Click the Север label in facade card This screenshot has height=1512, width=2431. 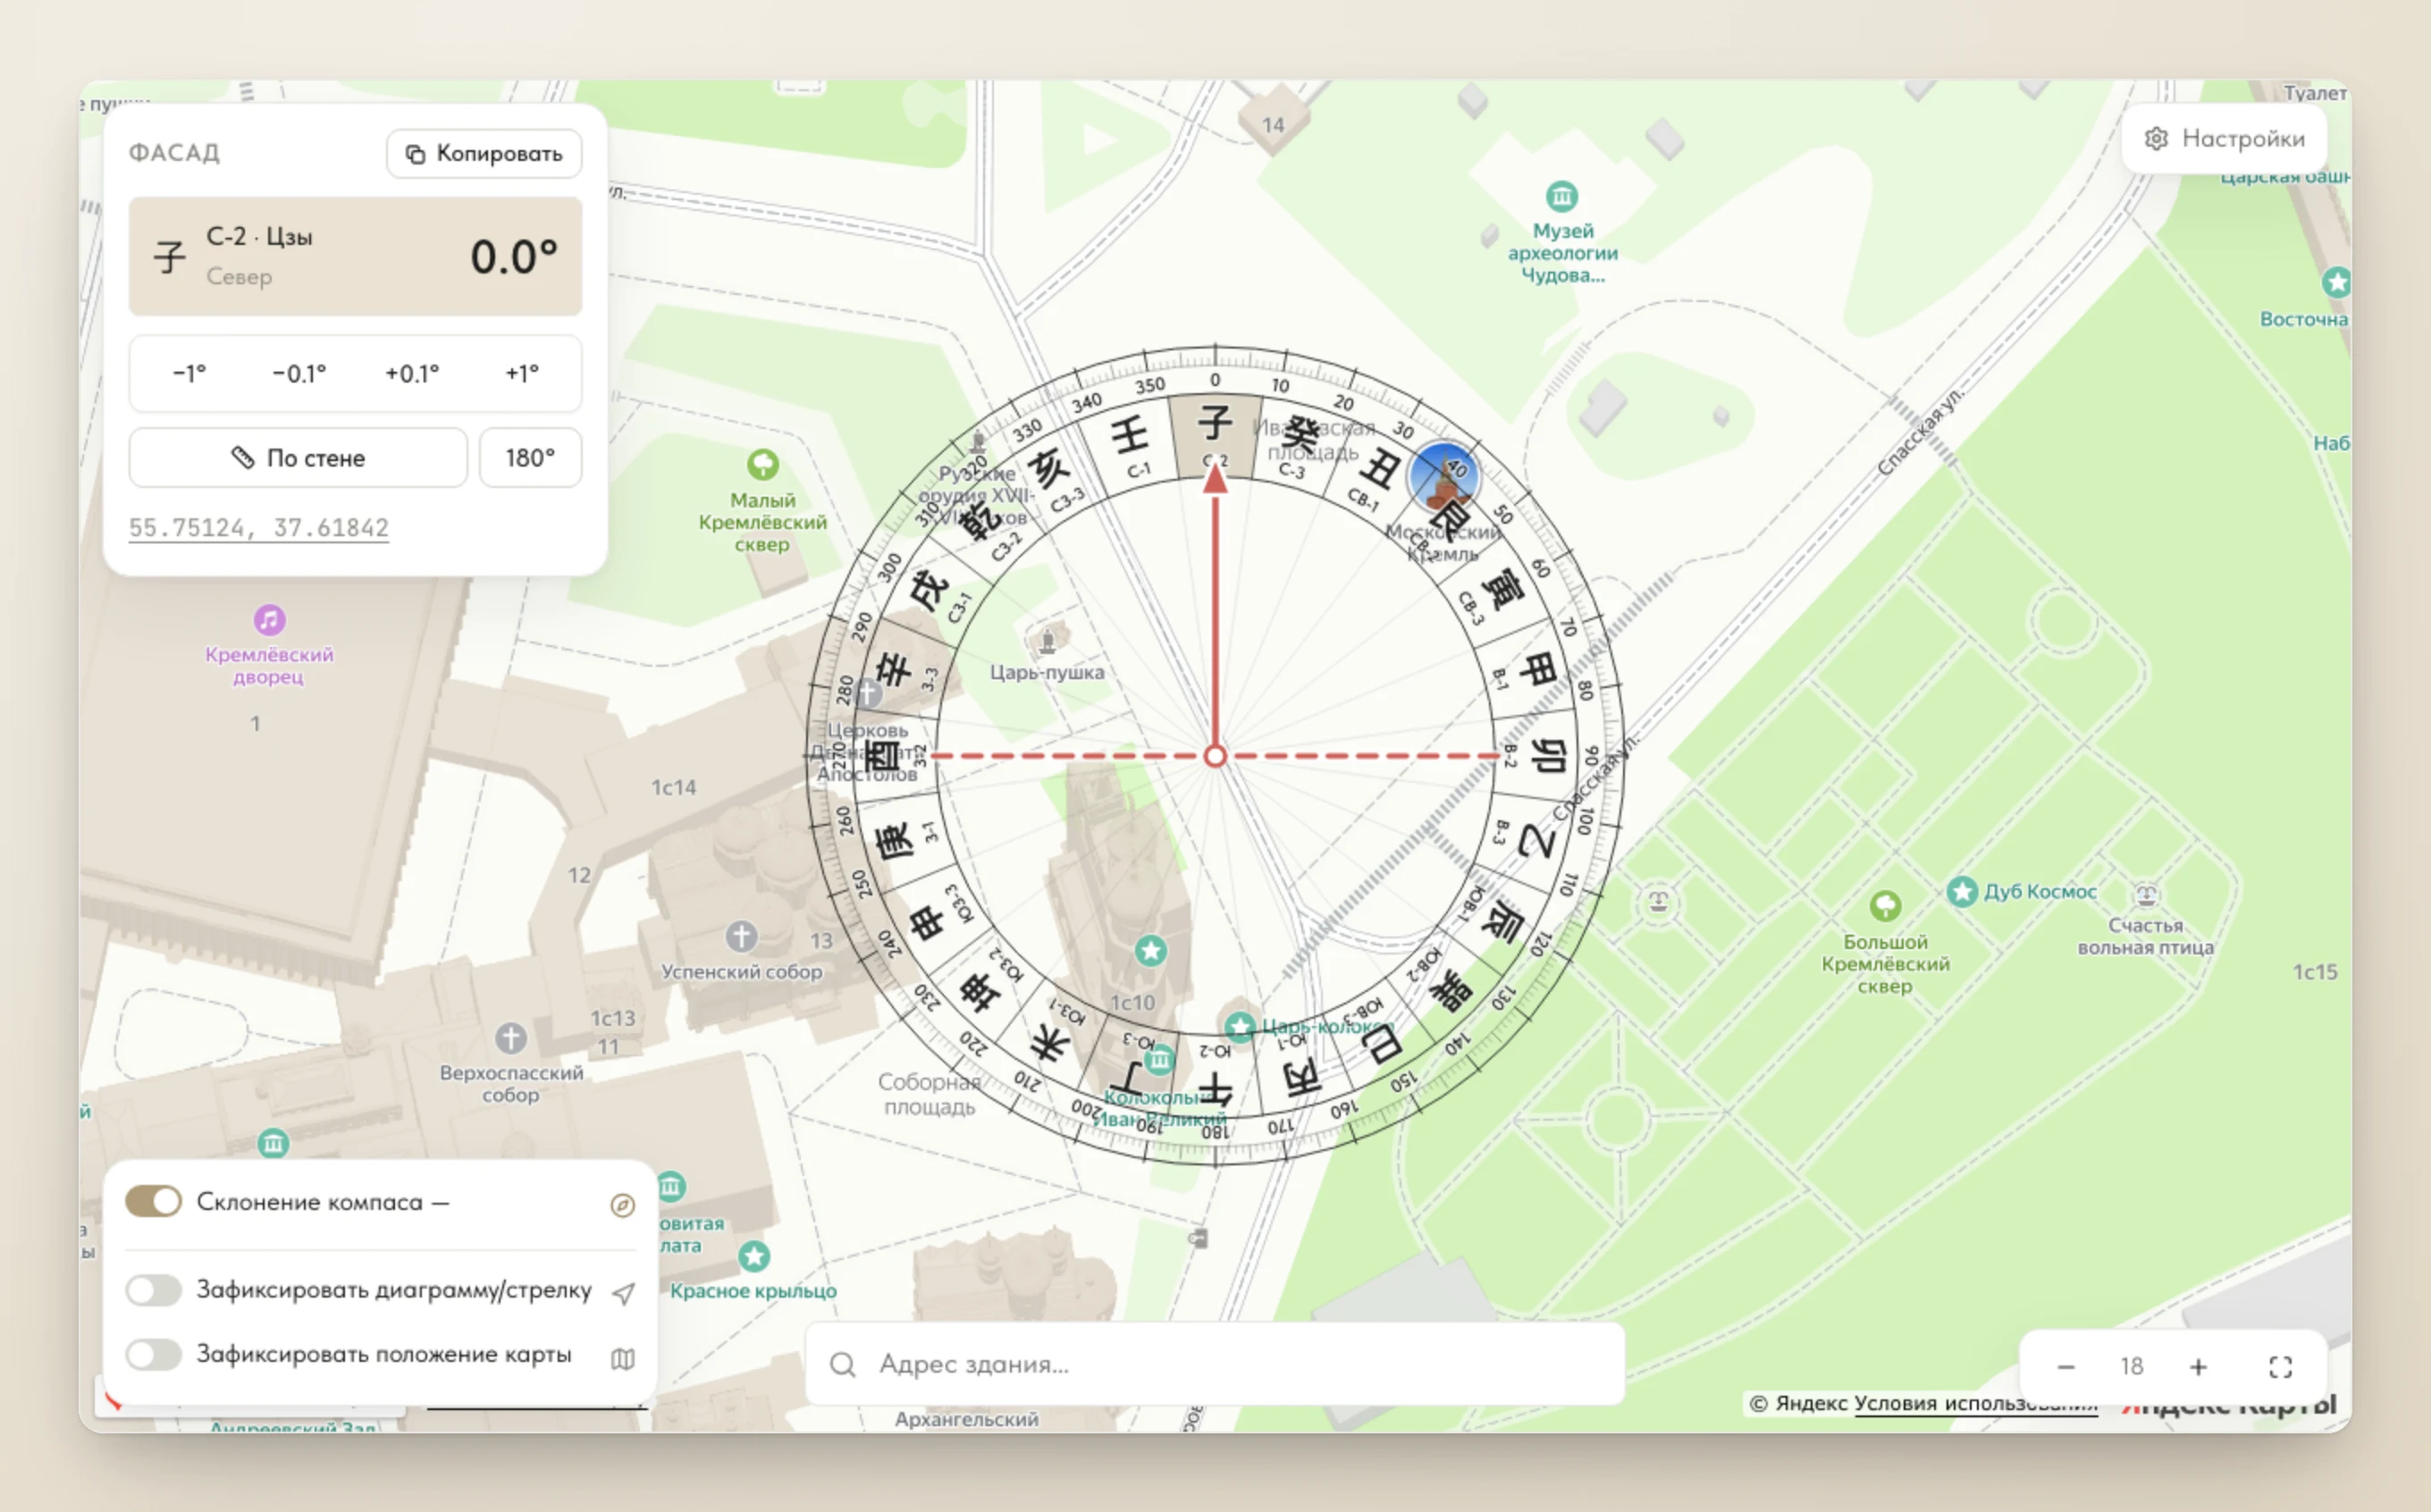pos(239,277)
